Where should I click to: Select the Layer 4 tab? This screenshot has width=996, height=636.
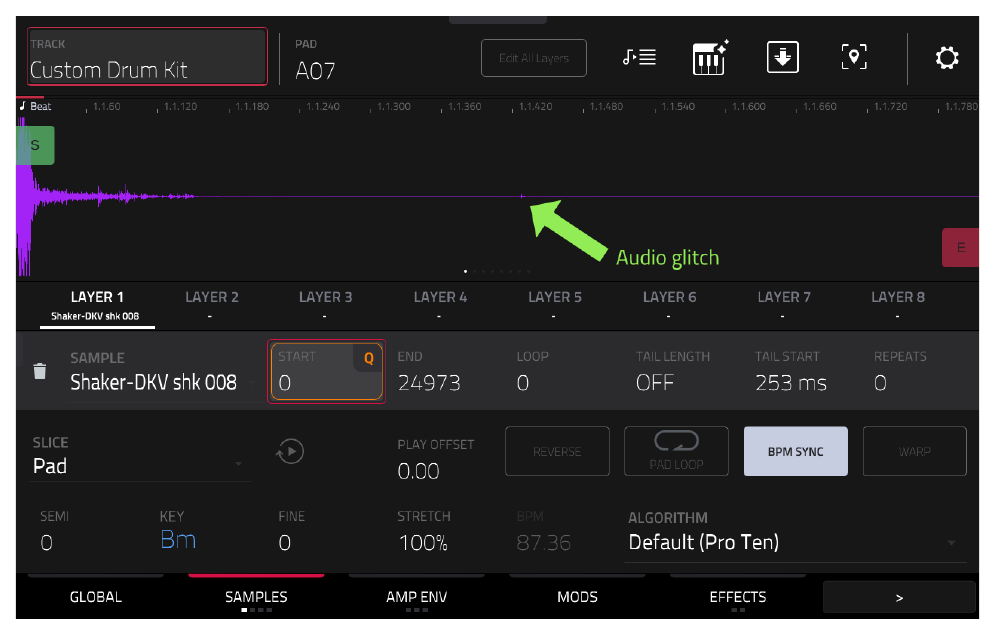coord(440,306)
